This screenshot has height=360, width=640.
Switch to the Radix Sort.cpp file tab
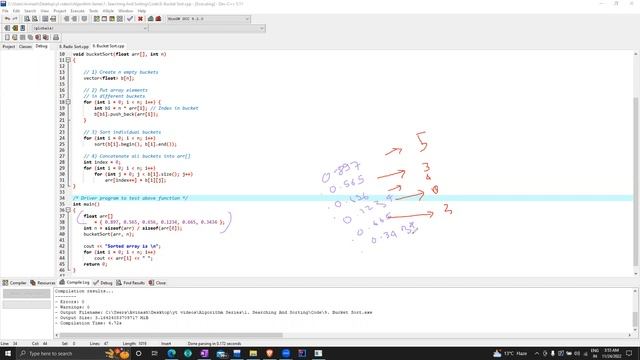tap(74, 47)
